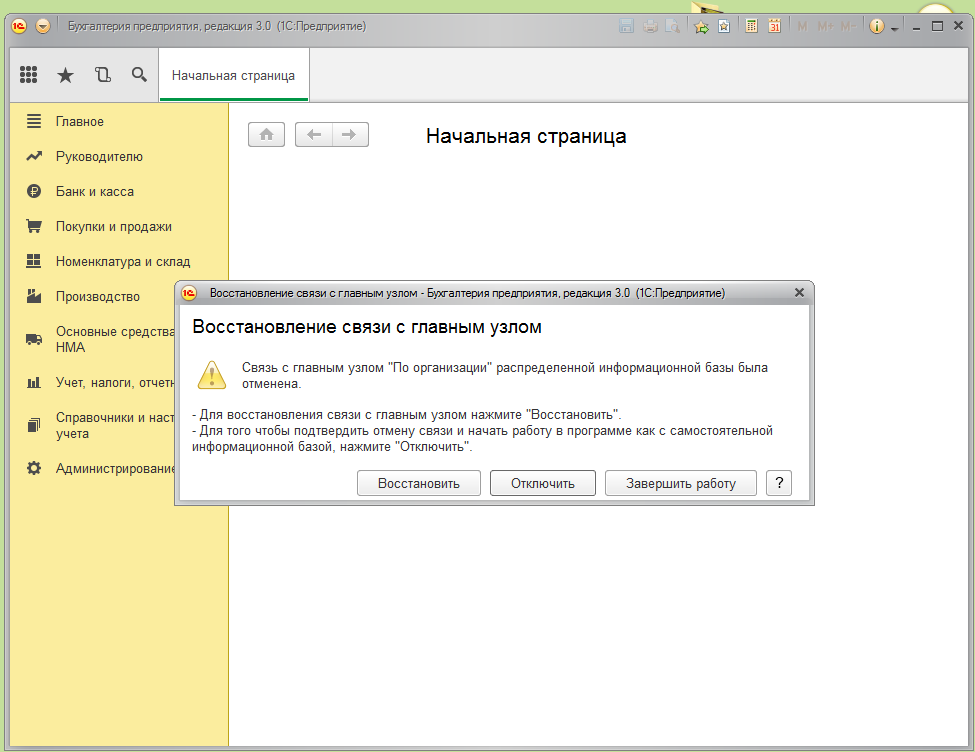This screenshot has width=975, height=752.
Task: Click the Home navigation button
Action: (266, 134)
